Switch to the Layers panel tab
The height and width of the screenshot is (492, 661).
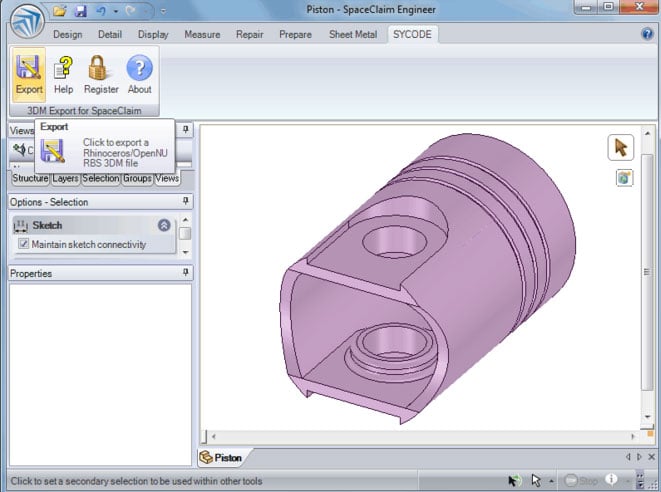click(65, 179)
